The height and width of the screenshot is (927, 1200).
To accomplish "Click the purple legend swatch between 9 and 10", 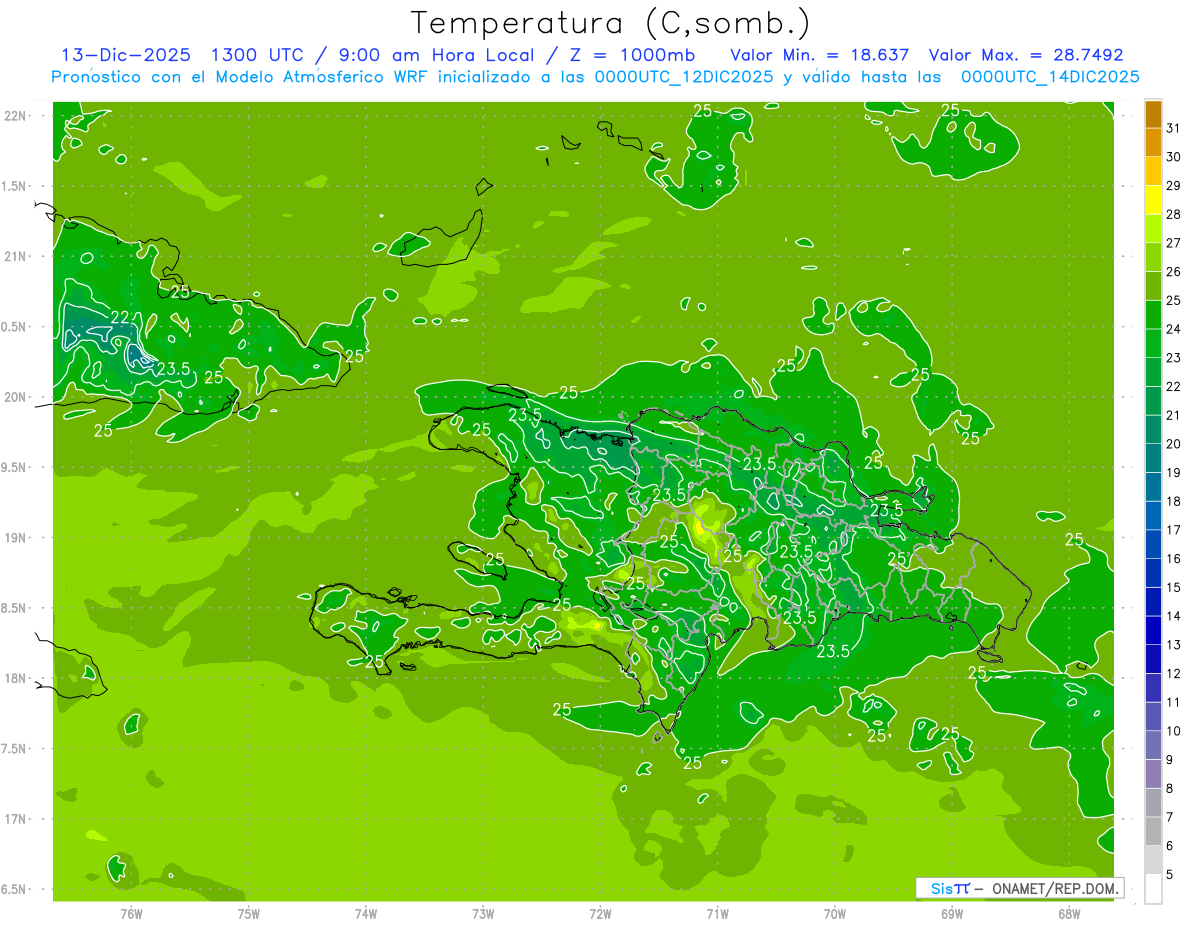I will click(x=1153, y=745).
